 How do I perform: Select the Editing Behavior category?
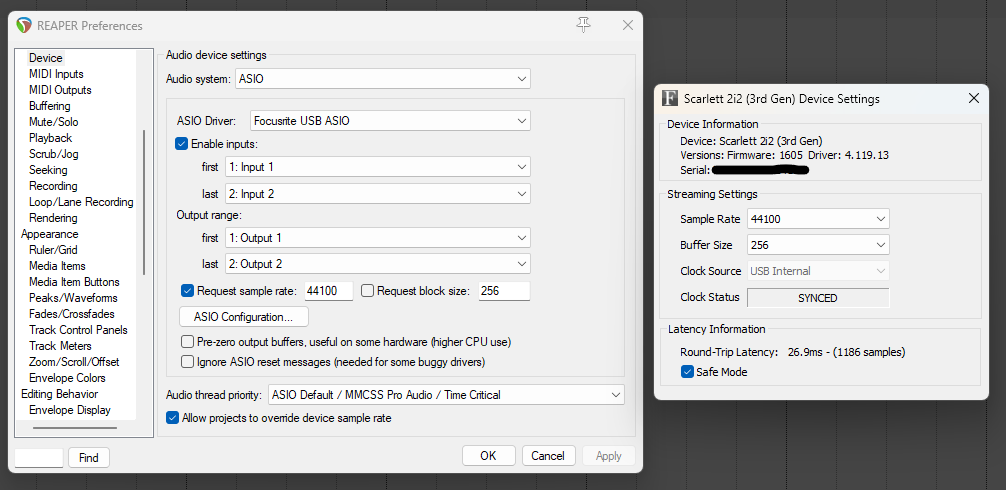(60, 394)
